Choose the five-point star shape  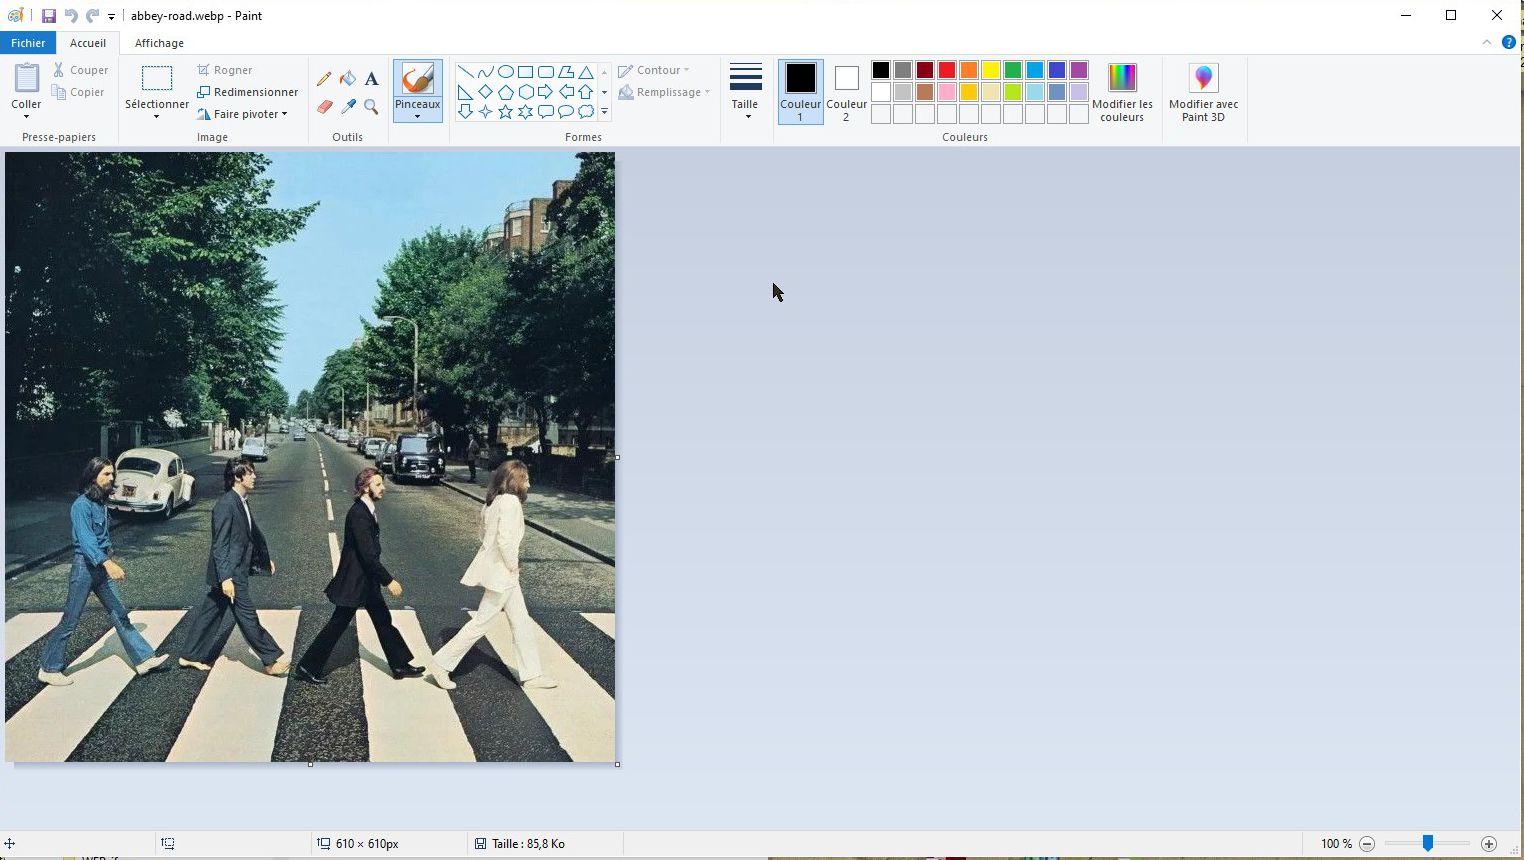pos(505,111)
